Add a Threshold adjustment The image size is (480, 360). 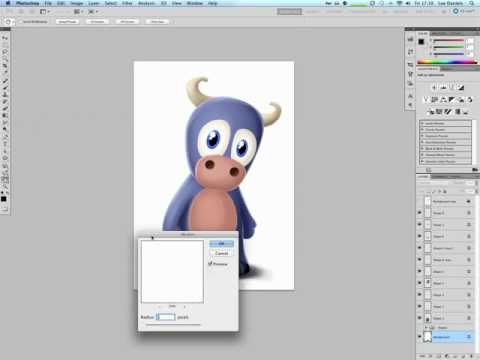pyautogui.click(x=448, y=112)
